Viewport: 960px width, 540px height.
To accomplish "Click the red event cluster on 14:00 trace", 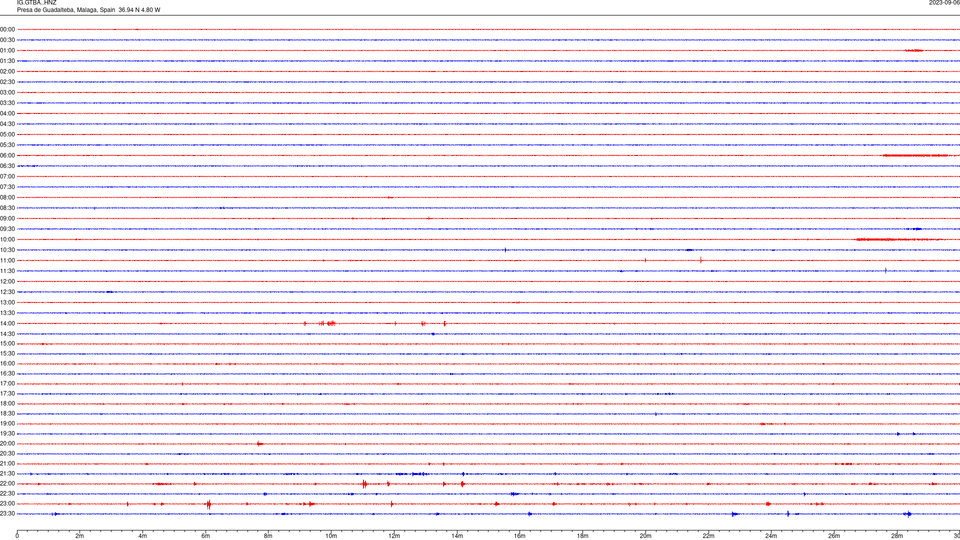I will click(x=327, y=323).
